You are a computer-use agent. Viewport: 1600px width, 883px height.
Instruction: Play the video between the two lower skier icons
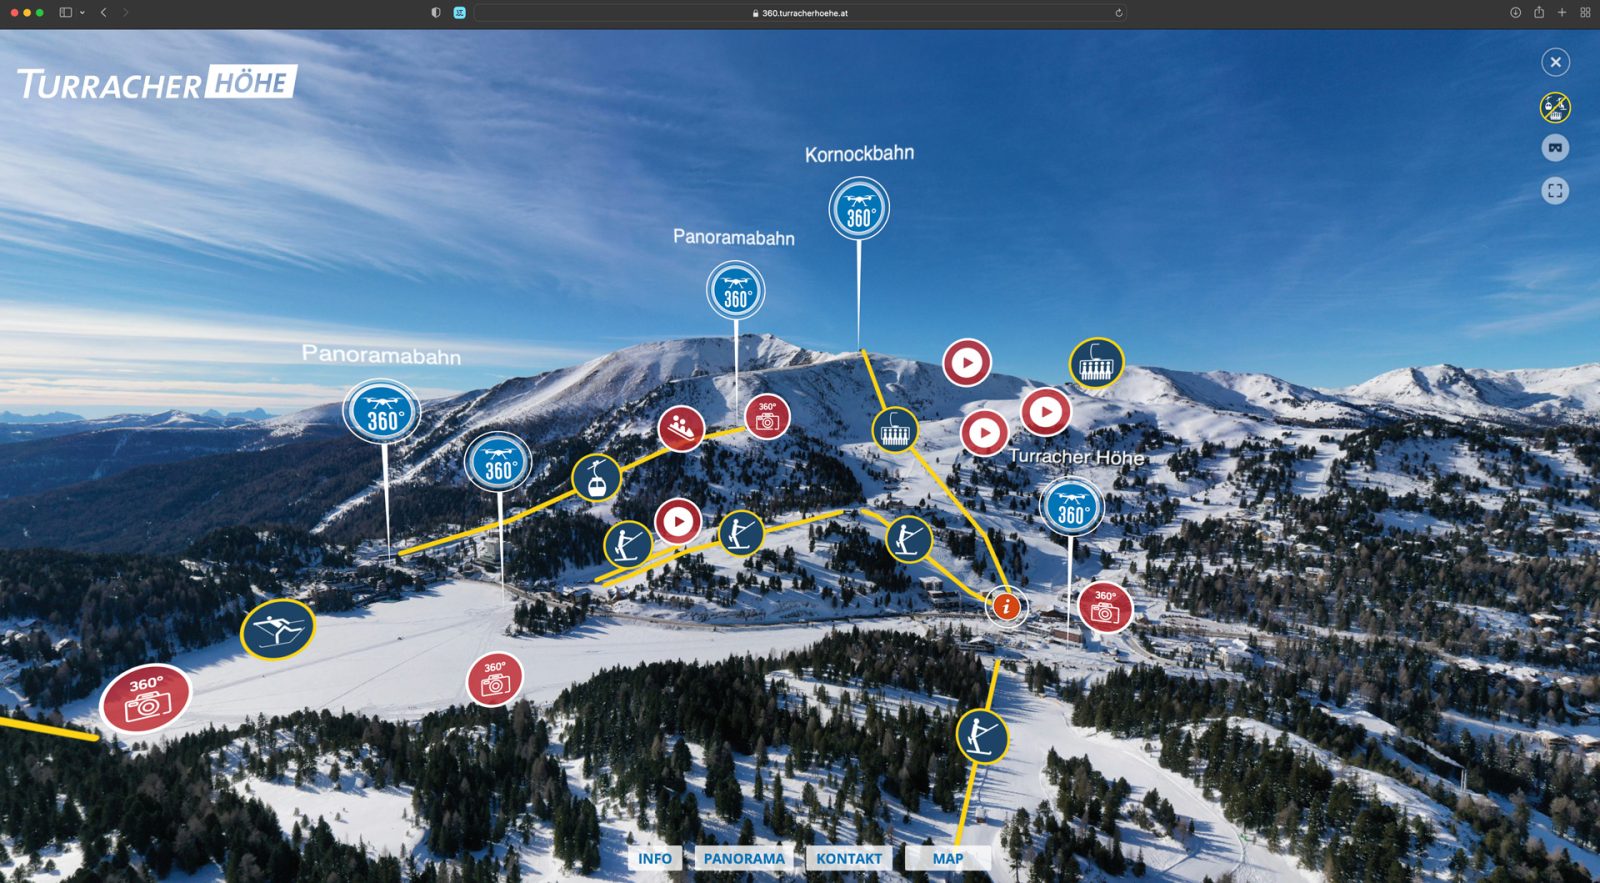(x=678, y=521)
